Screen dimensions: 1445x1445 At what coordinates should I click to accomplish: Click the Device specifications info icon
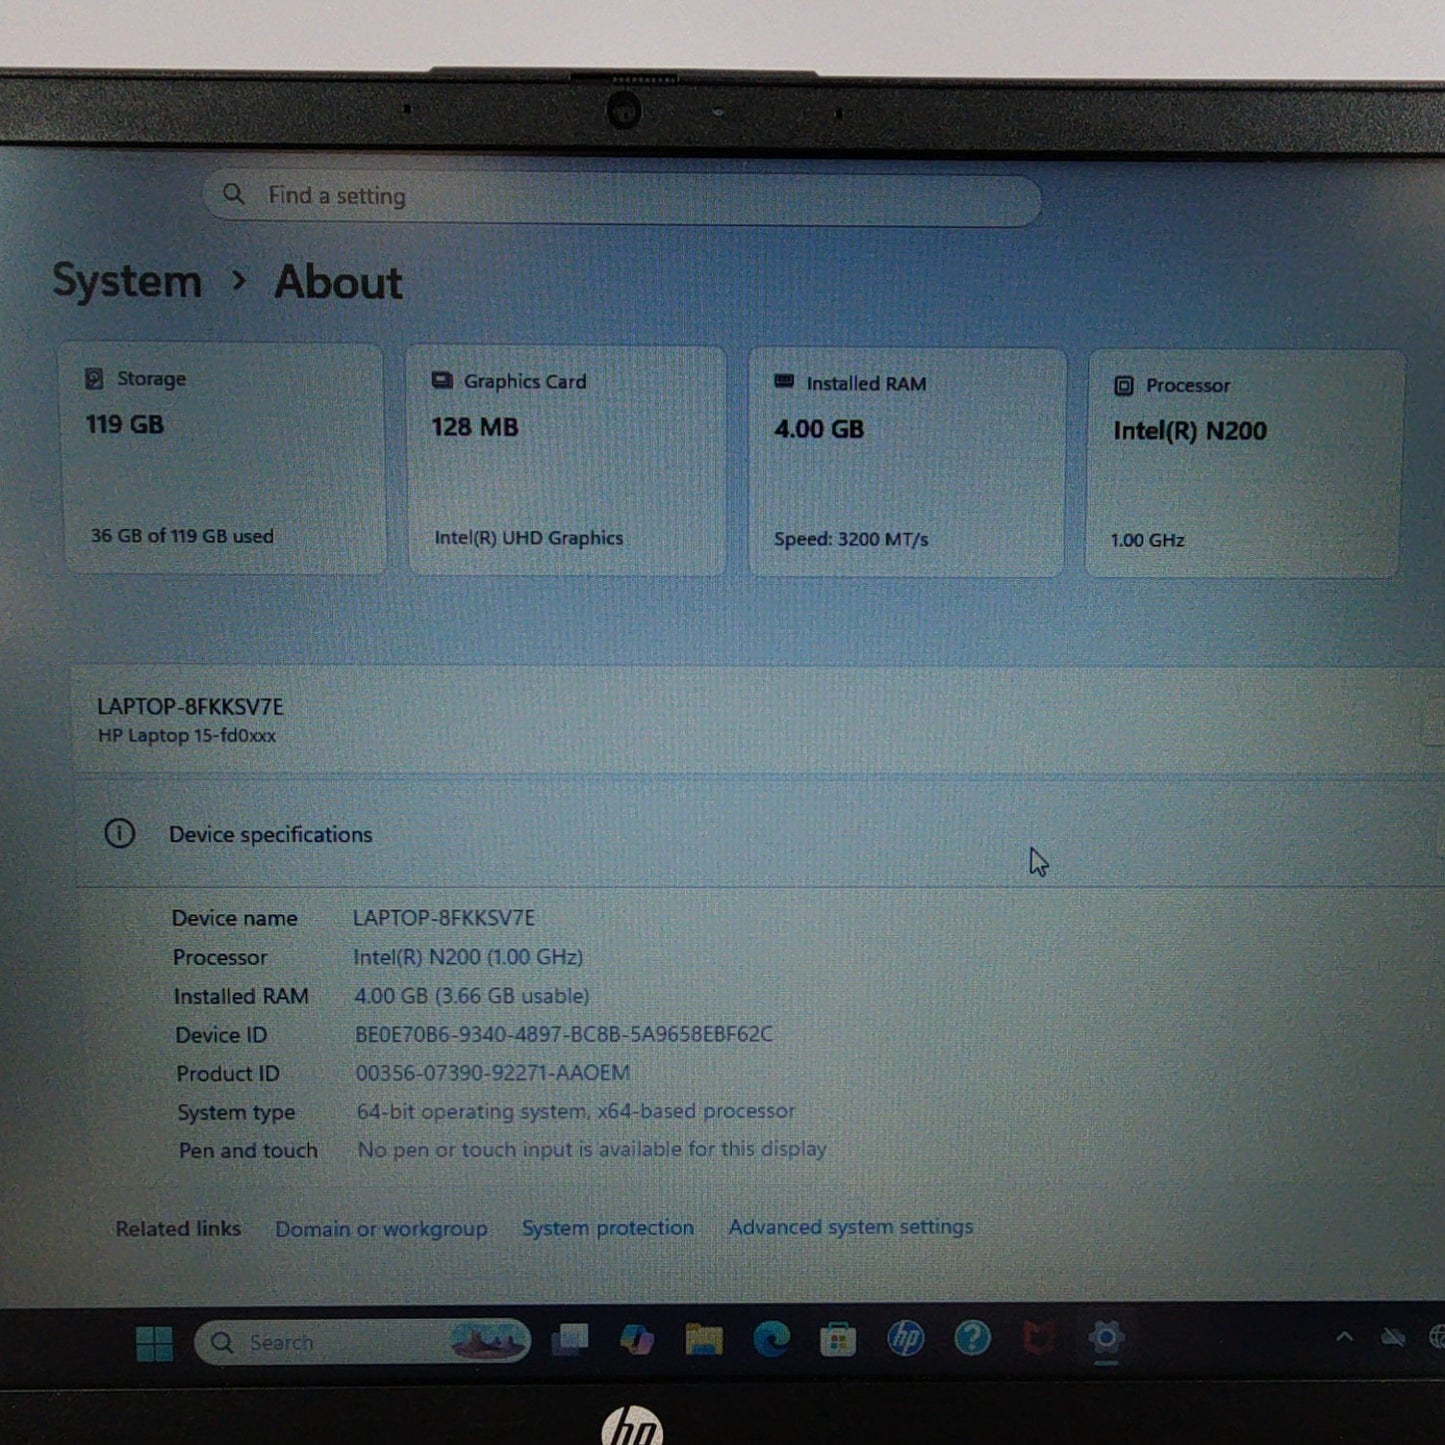click(x=120, y=833)
